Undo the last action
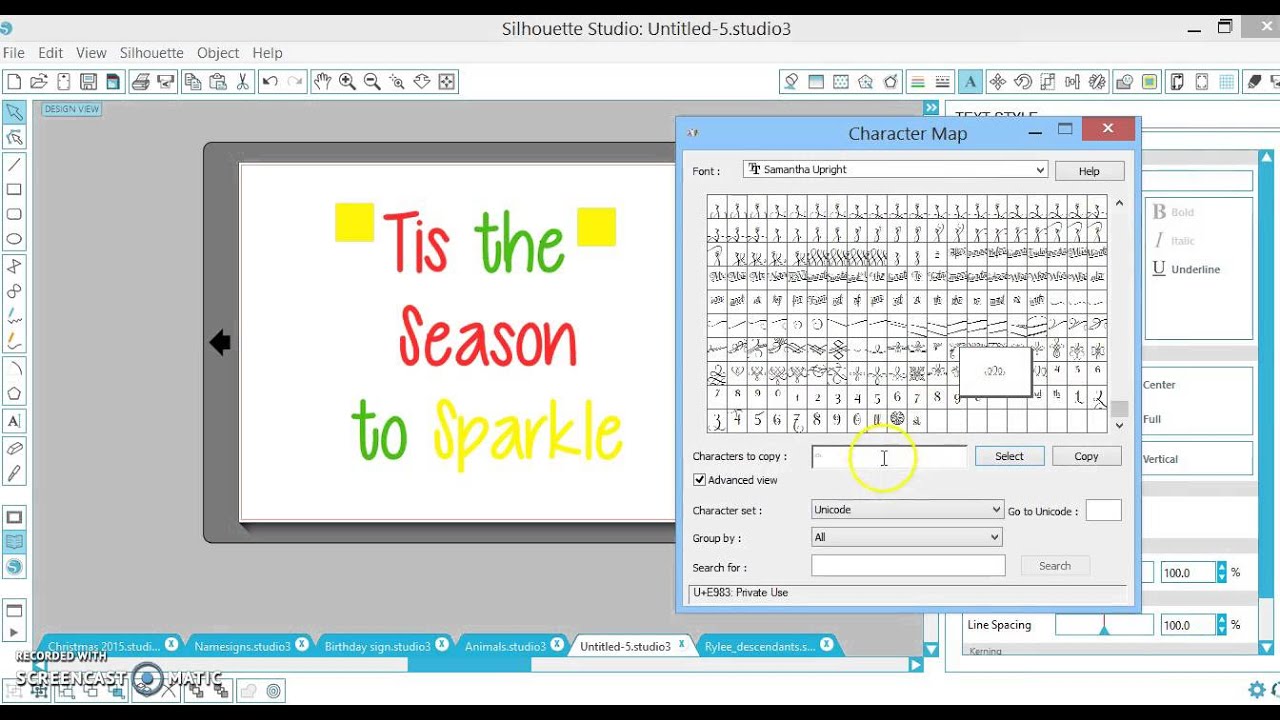 tap(270, 82)
